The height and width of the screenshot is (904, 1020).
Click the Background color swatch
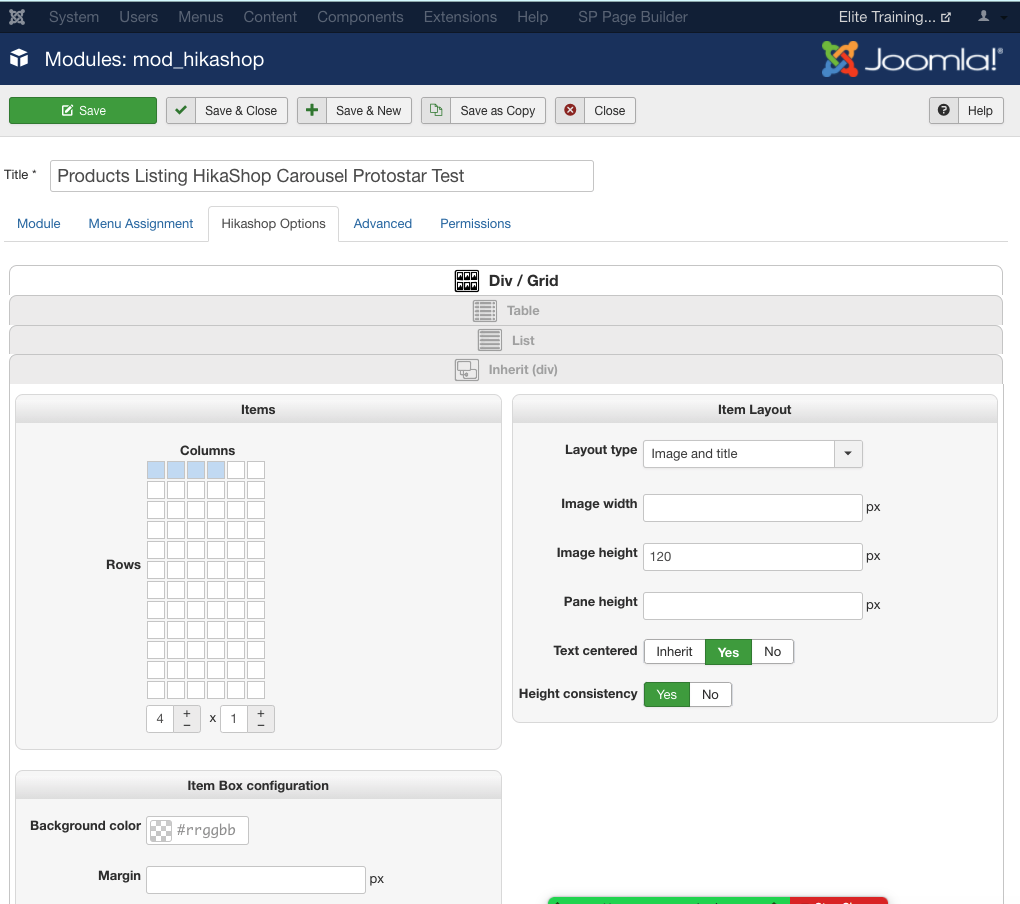tap(159, 830)
